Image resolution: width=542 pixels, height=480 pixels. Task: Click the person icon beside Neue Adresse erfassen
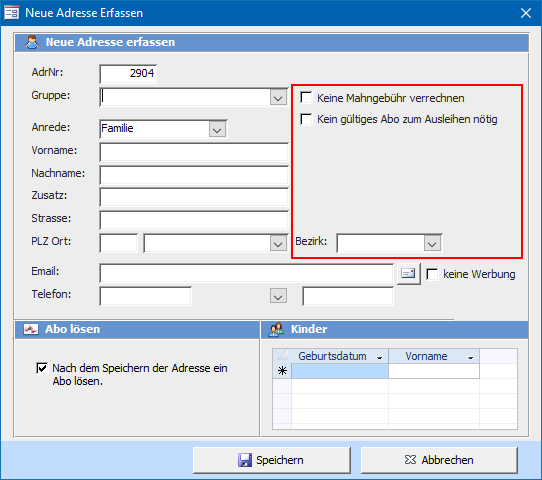32,42
